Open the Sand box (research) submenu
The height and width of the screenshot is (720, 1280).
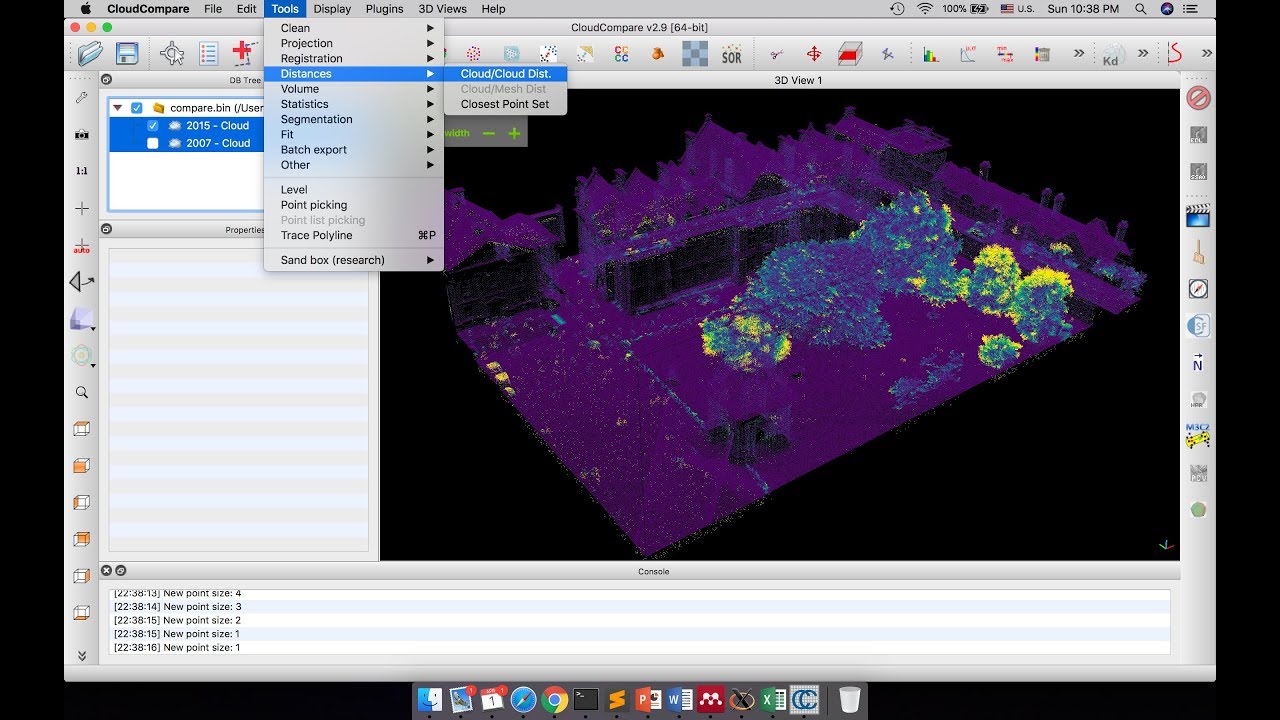coord(354,260)
